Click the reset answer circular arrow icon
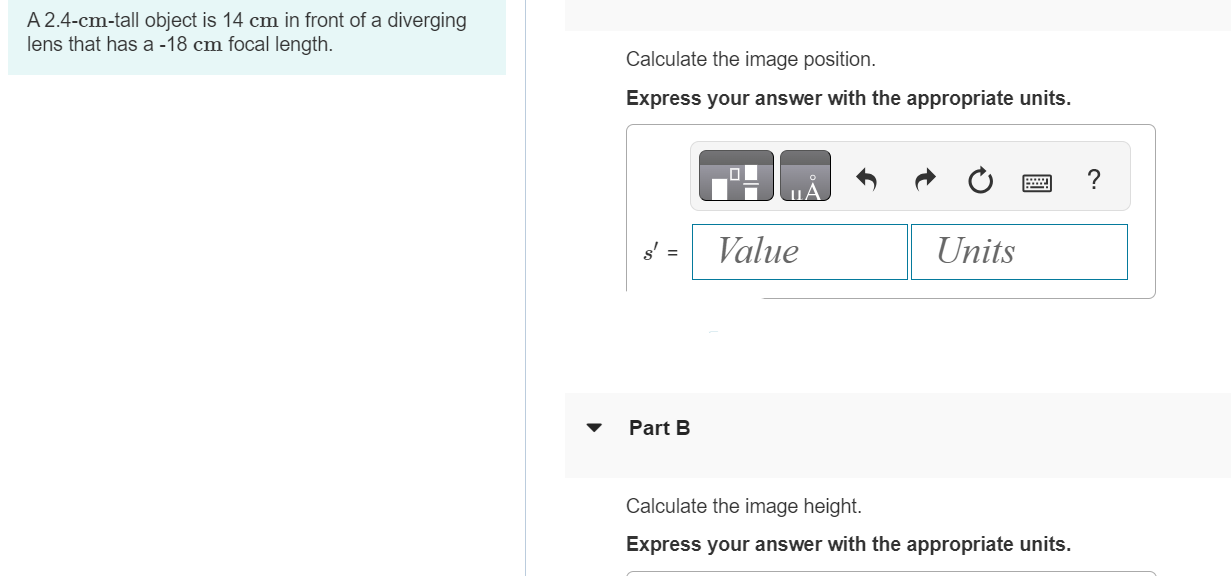 (x=978, y=180)
